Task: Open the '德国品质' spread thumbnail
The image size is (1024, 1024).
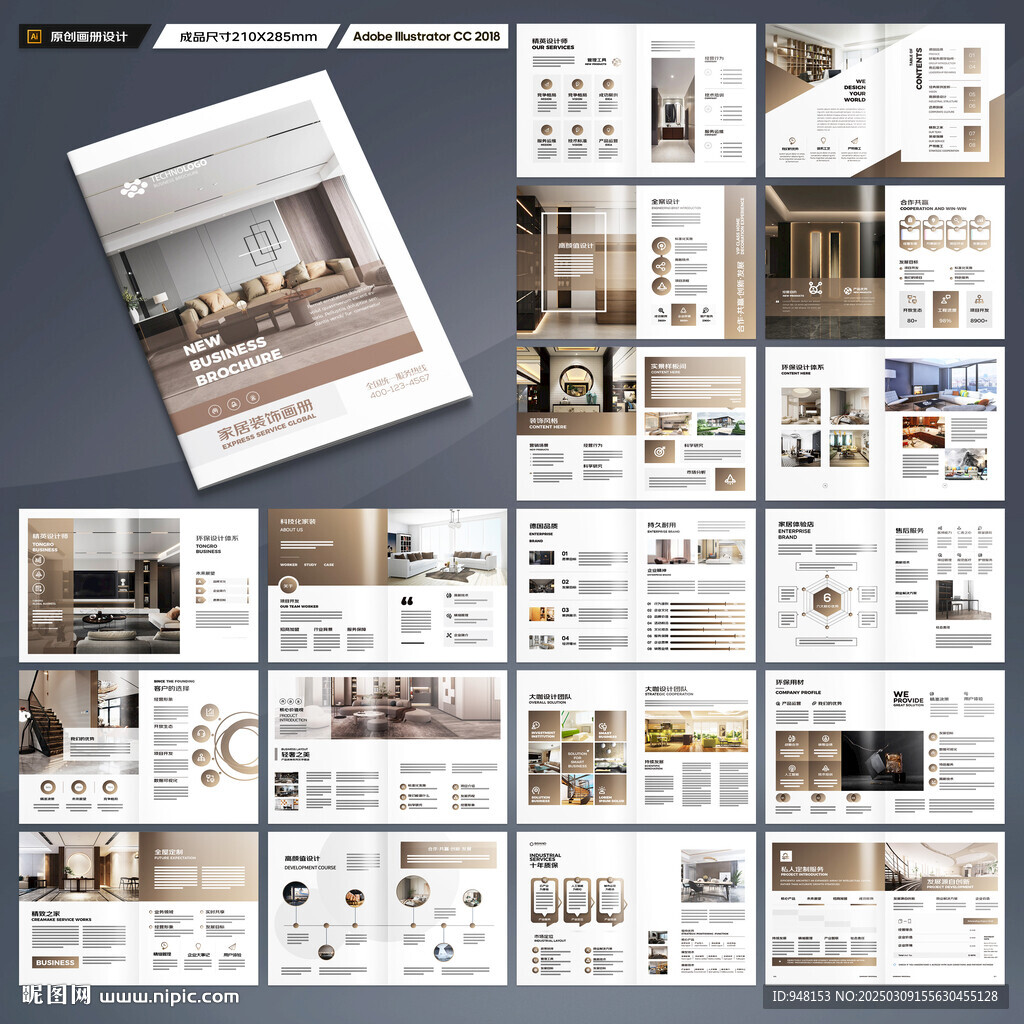Action: 636,586
